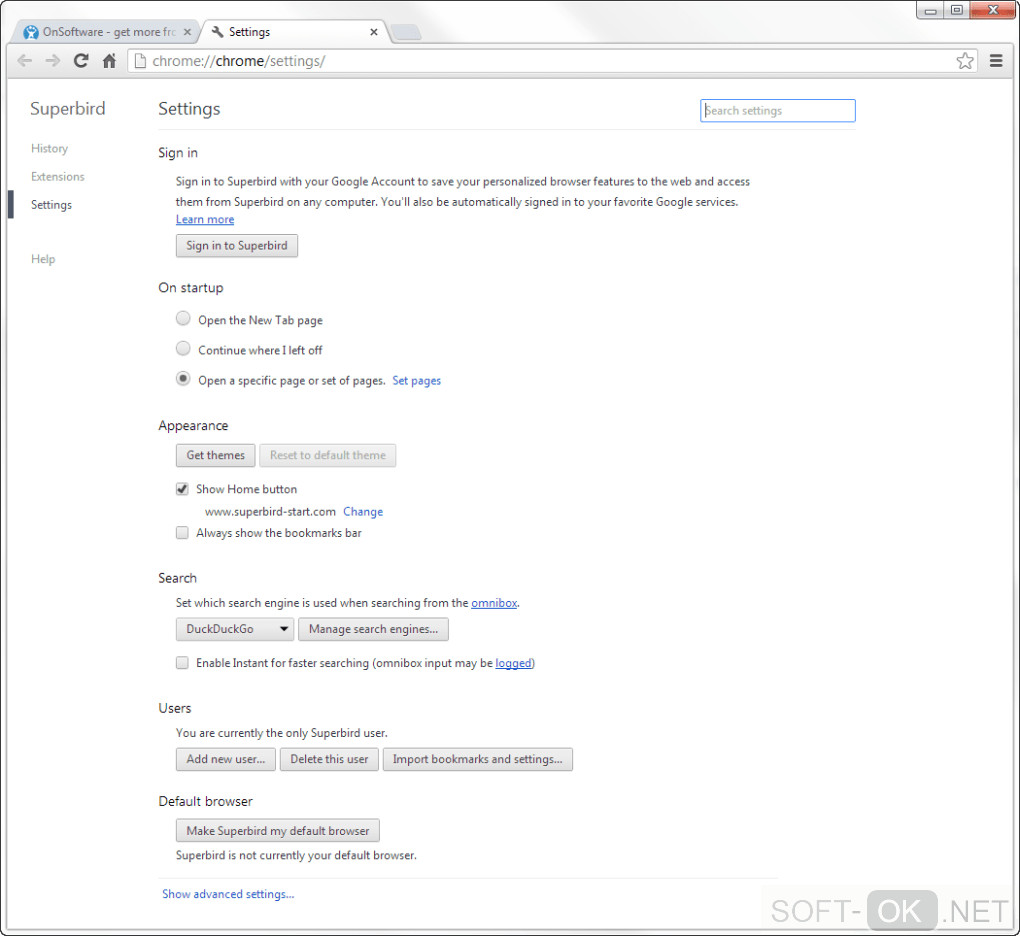Open the omnibox link
This screenshot has height=936, width=1020.
click(x=494, y=603)
